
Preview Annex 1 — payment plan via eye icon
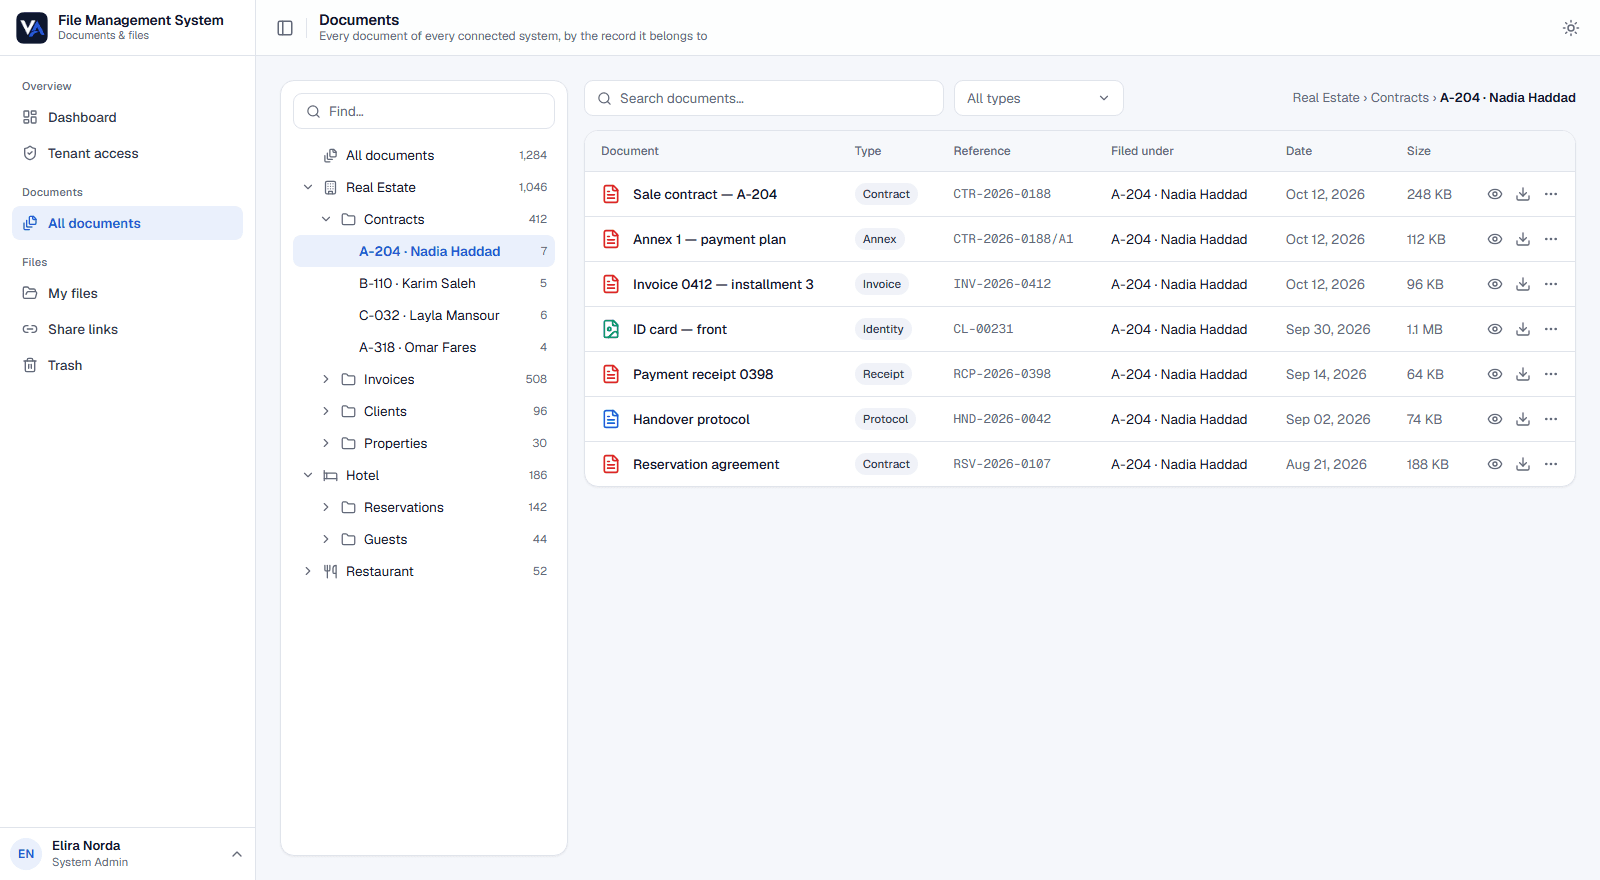click(x=1495, y=239)
